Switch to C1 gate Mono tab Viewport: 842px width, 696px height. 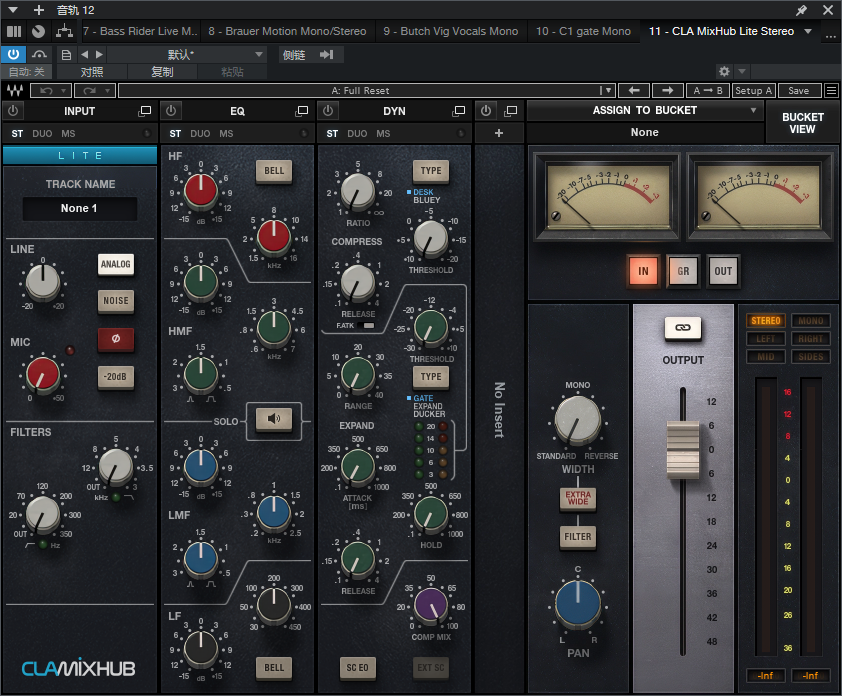coord(583,31)
